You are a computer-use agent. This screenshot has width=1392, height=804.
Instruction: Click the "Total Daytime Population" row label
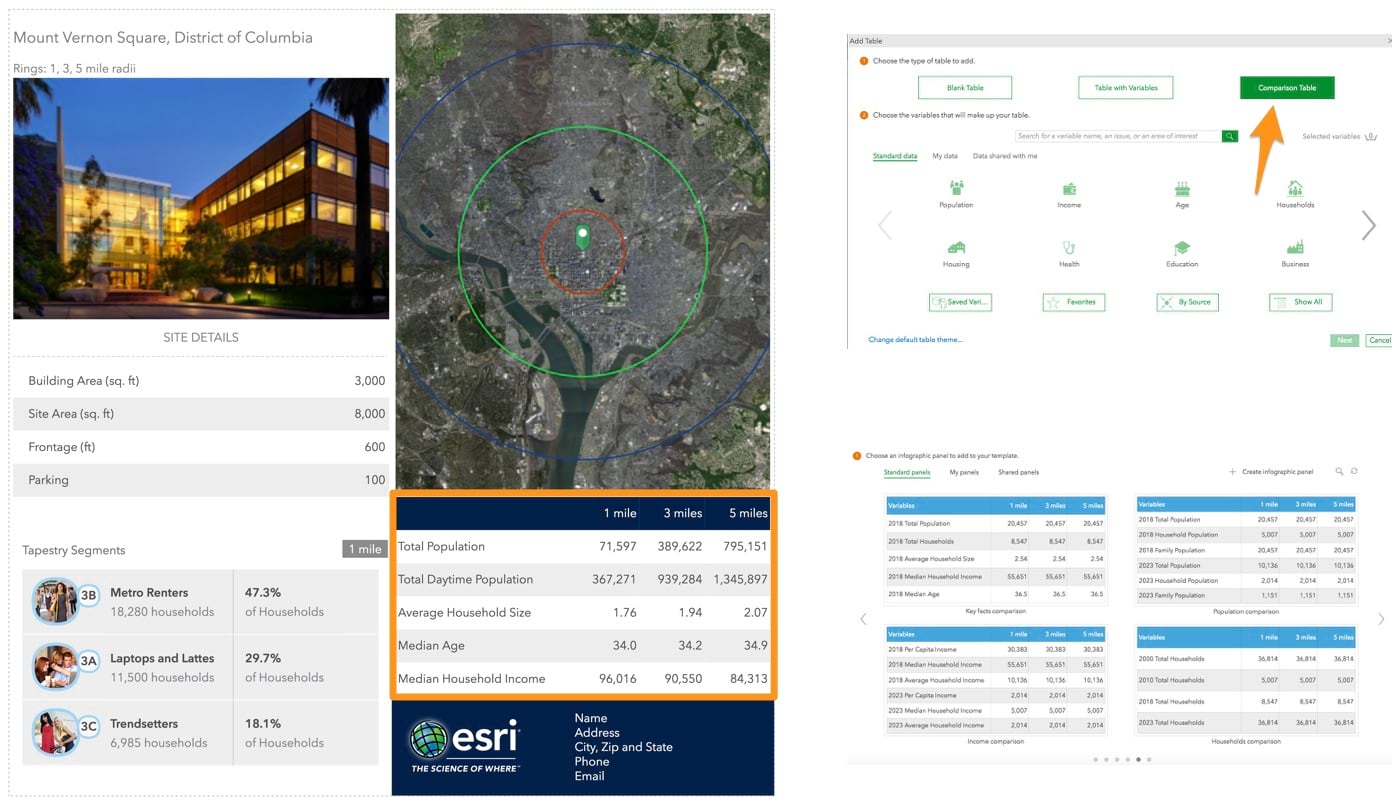point(465,580)
